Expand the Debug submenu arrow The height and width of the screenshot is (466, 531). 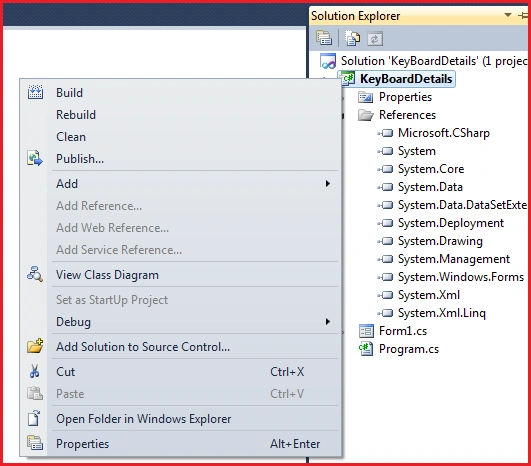tap(327, 321)
